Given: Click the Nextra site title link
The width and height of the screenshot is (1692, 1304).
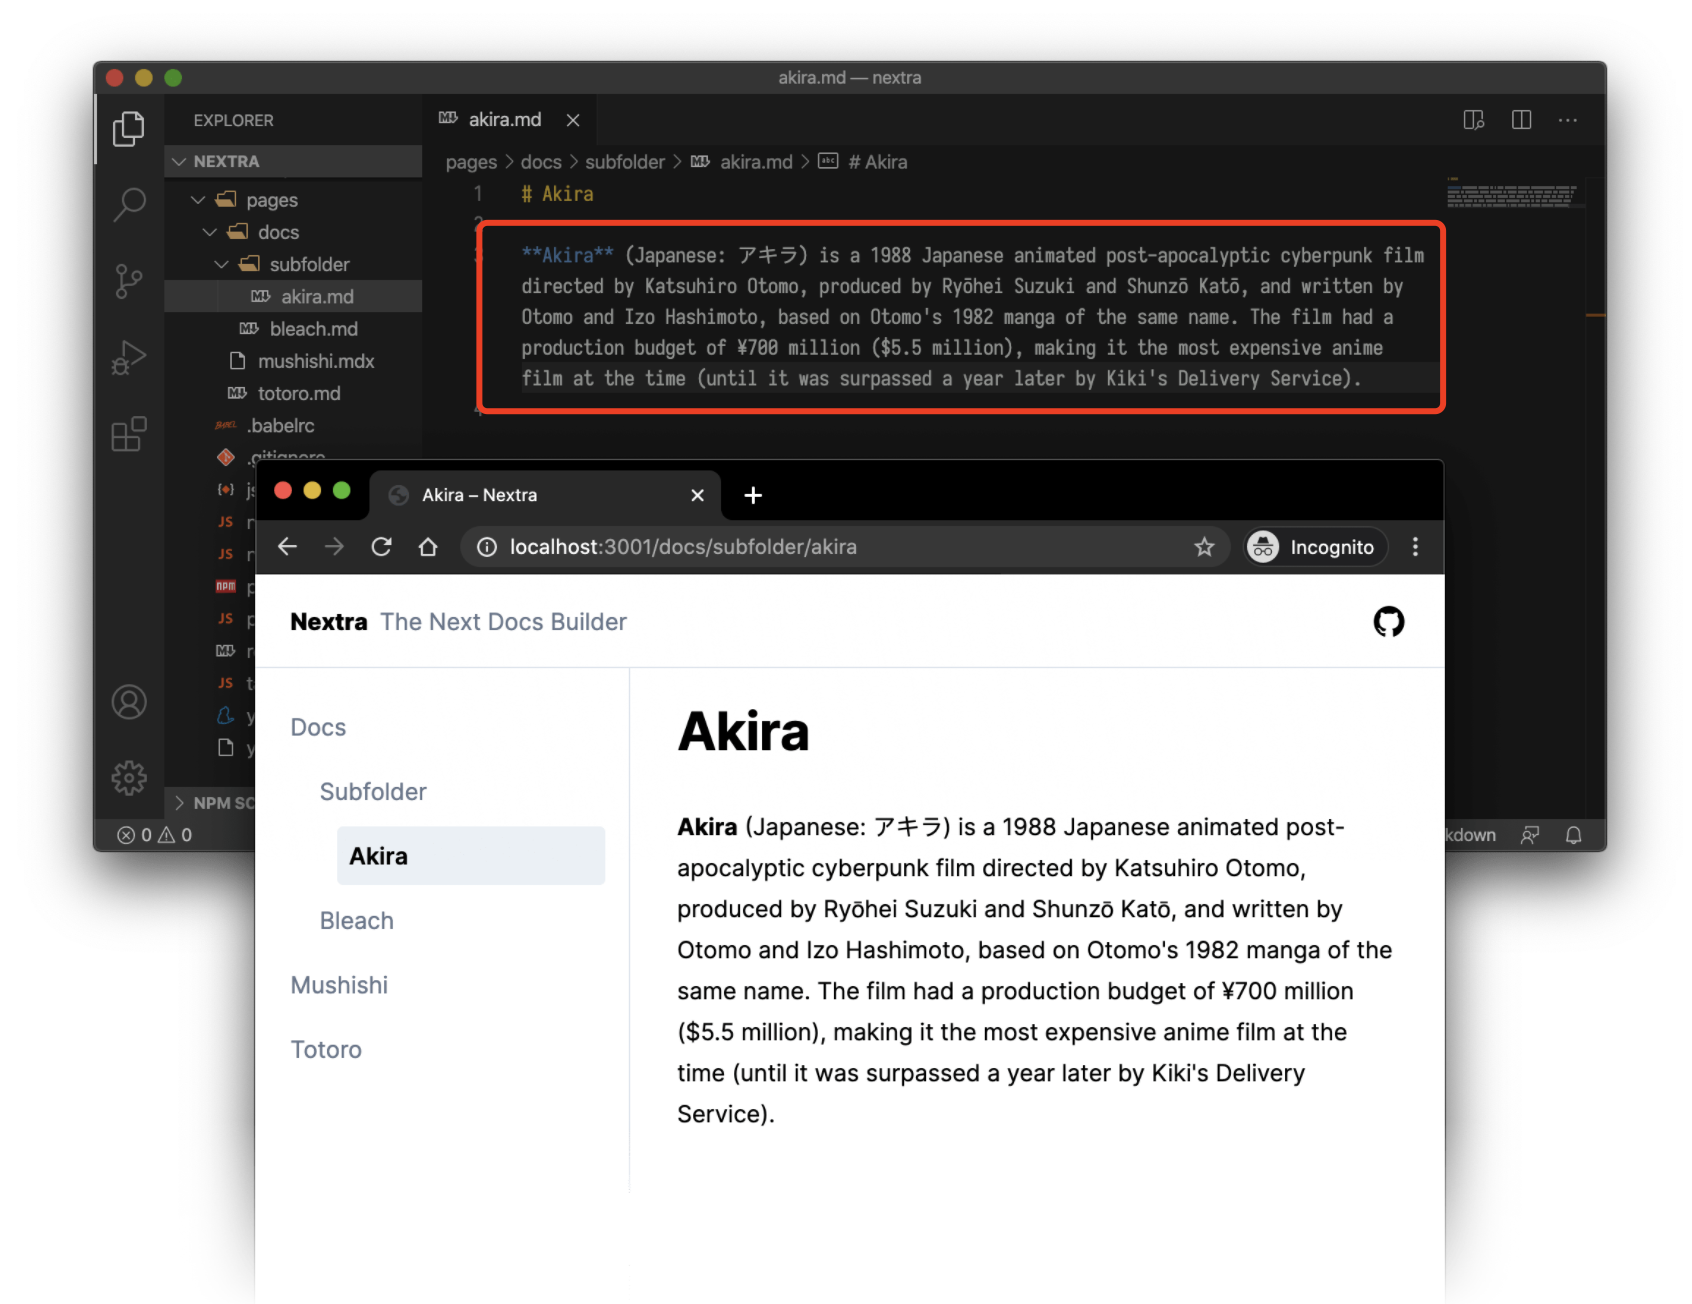Looking at the screenshot, I should pos(328,622).
